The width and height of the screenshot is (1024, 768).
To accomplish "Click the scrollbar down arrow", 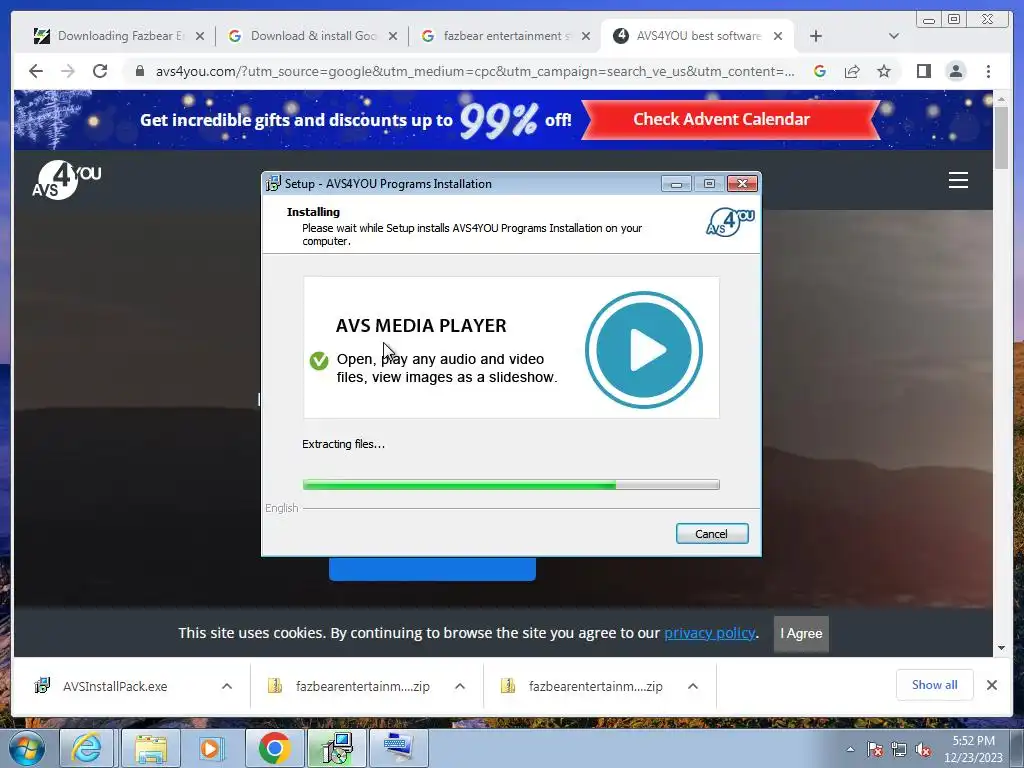I will pos(1001,648).
